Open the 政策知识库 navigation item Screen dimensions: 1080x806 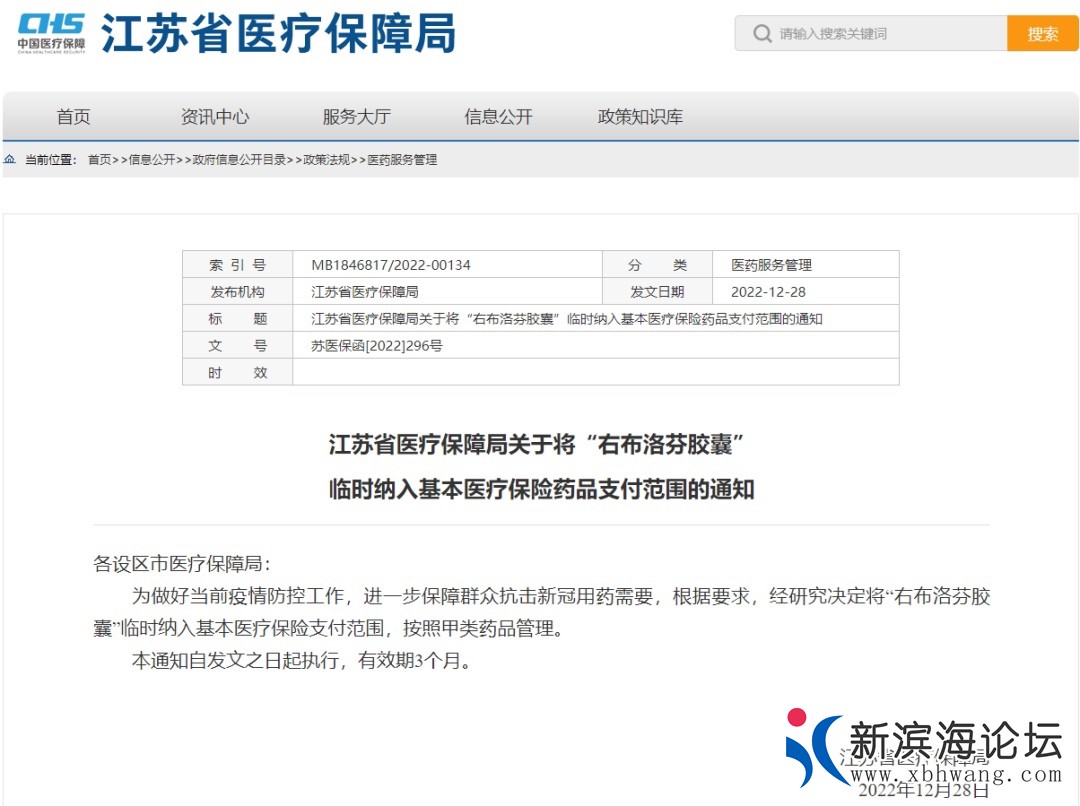[x=640, y=117]
